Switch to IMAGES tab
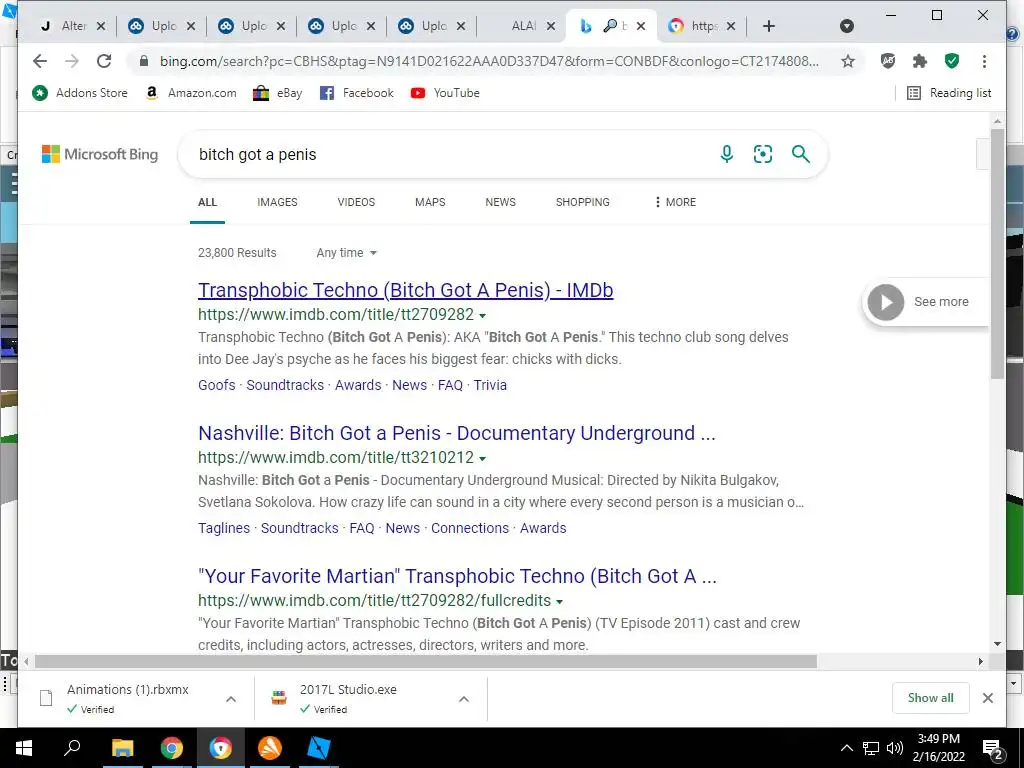 coord(278,202)
